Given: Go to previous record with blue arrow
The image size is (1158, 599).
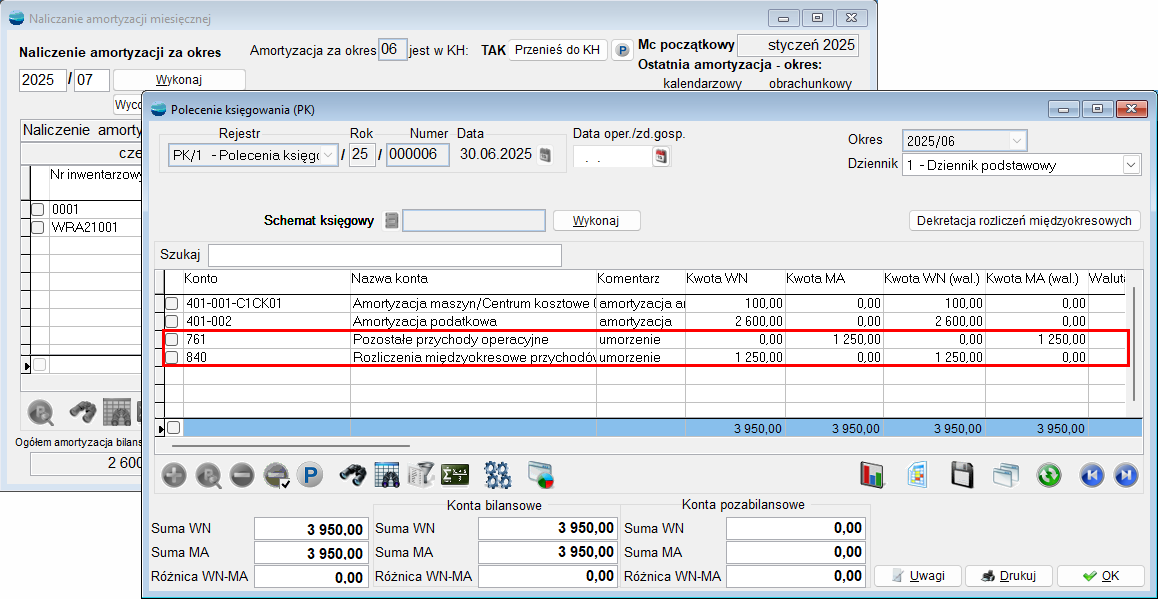Looking at the screenshot, I should pyautogui.click(x=1091, y=474).
